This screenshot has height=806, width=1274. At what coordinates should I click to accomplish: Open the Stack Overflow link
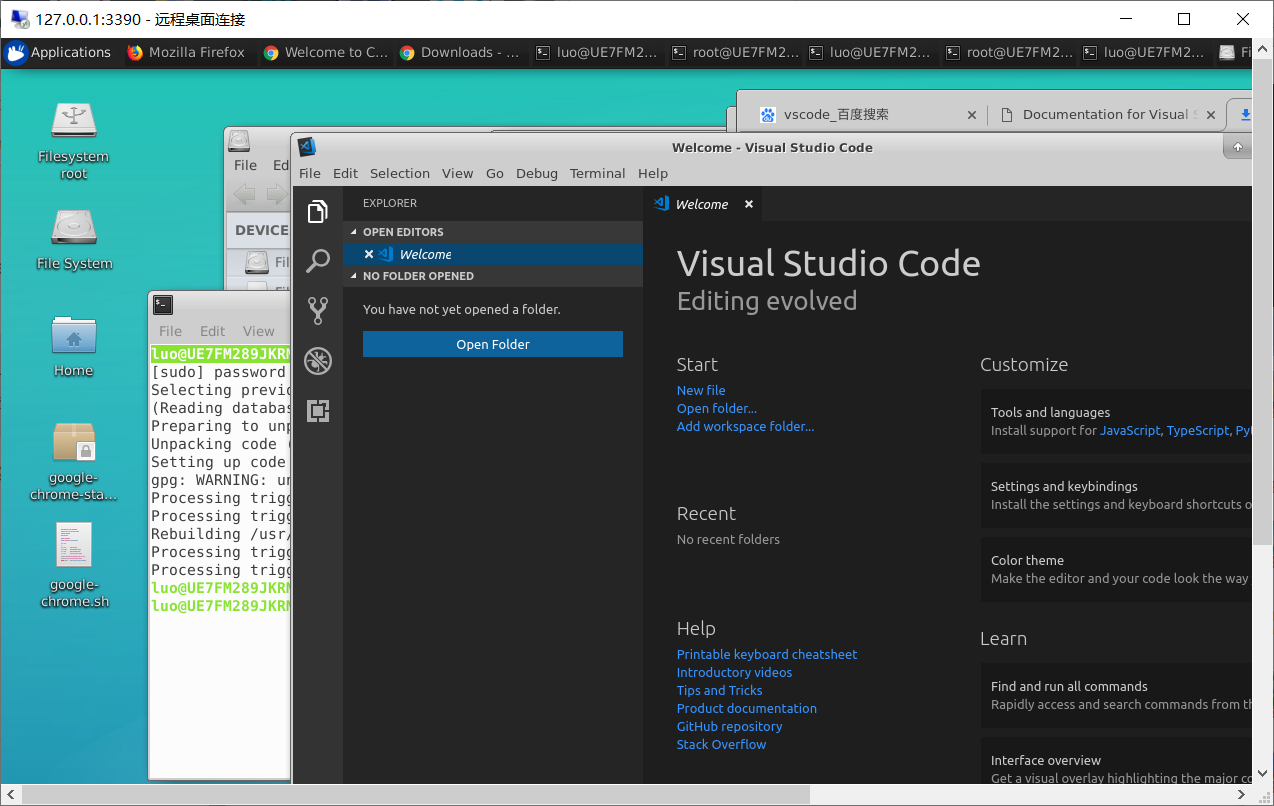(x=721, y=744)
